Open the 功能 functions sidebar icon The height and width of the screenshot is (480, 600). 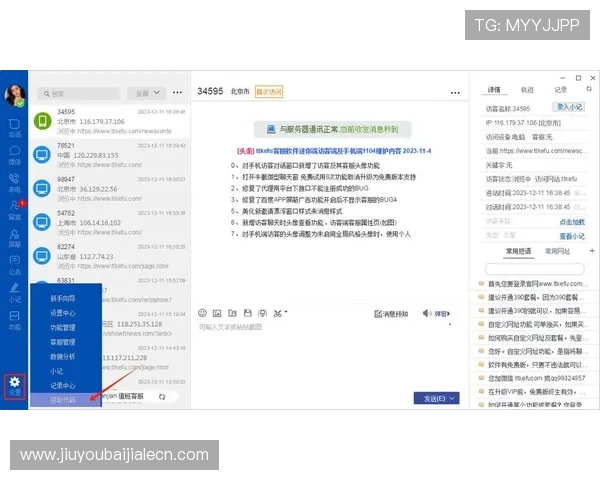point(15,321)
